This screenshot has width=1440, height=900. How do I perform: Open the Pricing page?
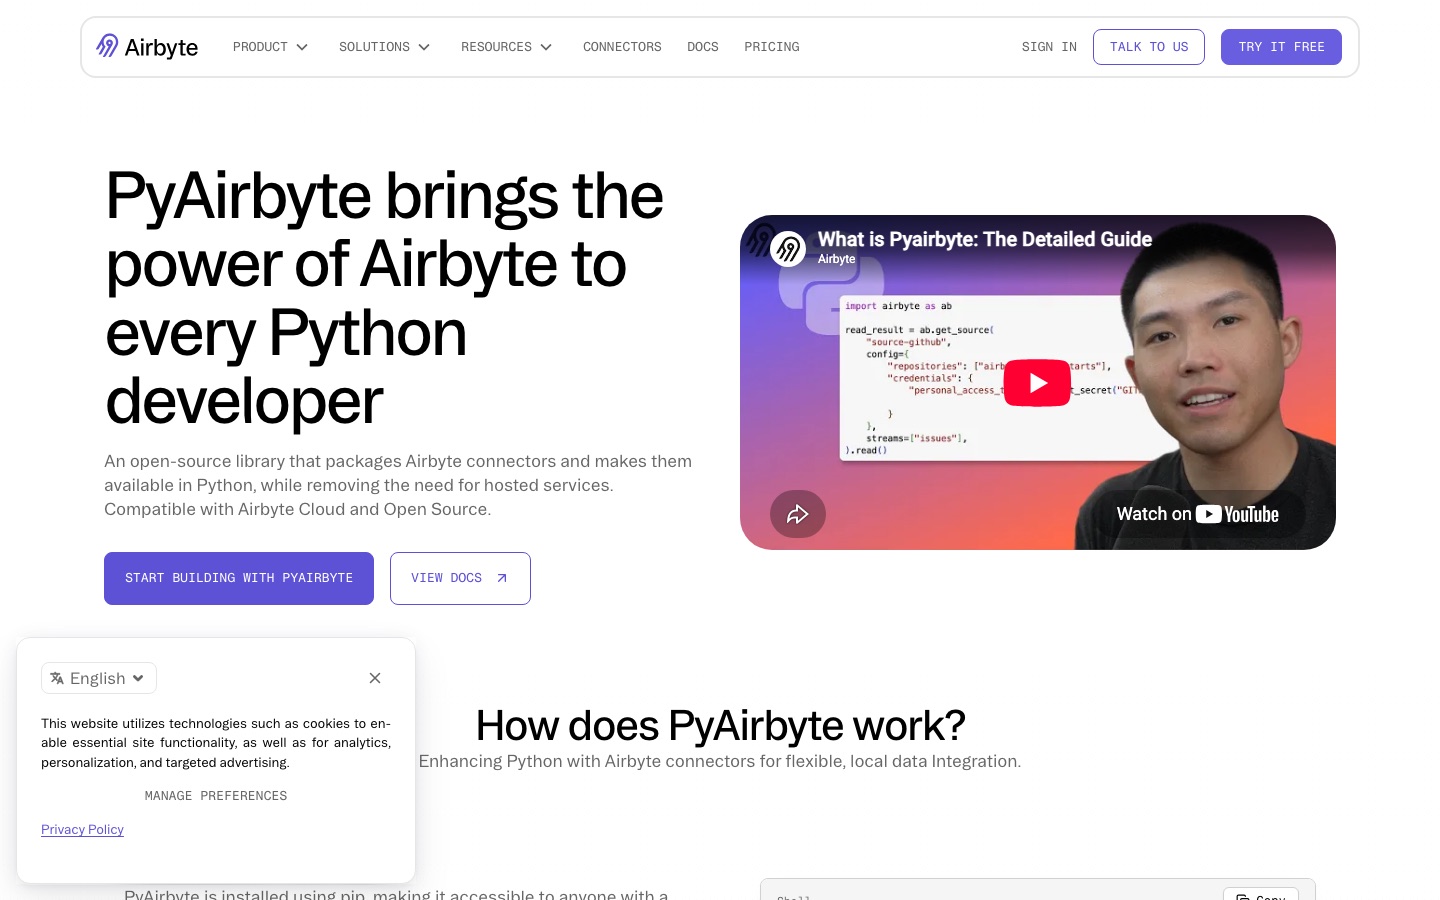(x=772, y=47)
